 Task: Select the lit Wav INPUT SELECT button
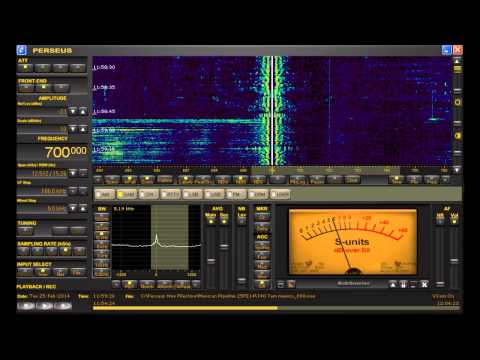[x=43, y=272]
